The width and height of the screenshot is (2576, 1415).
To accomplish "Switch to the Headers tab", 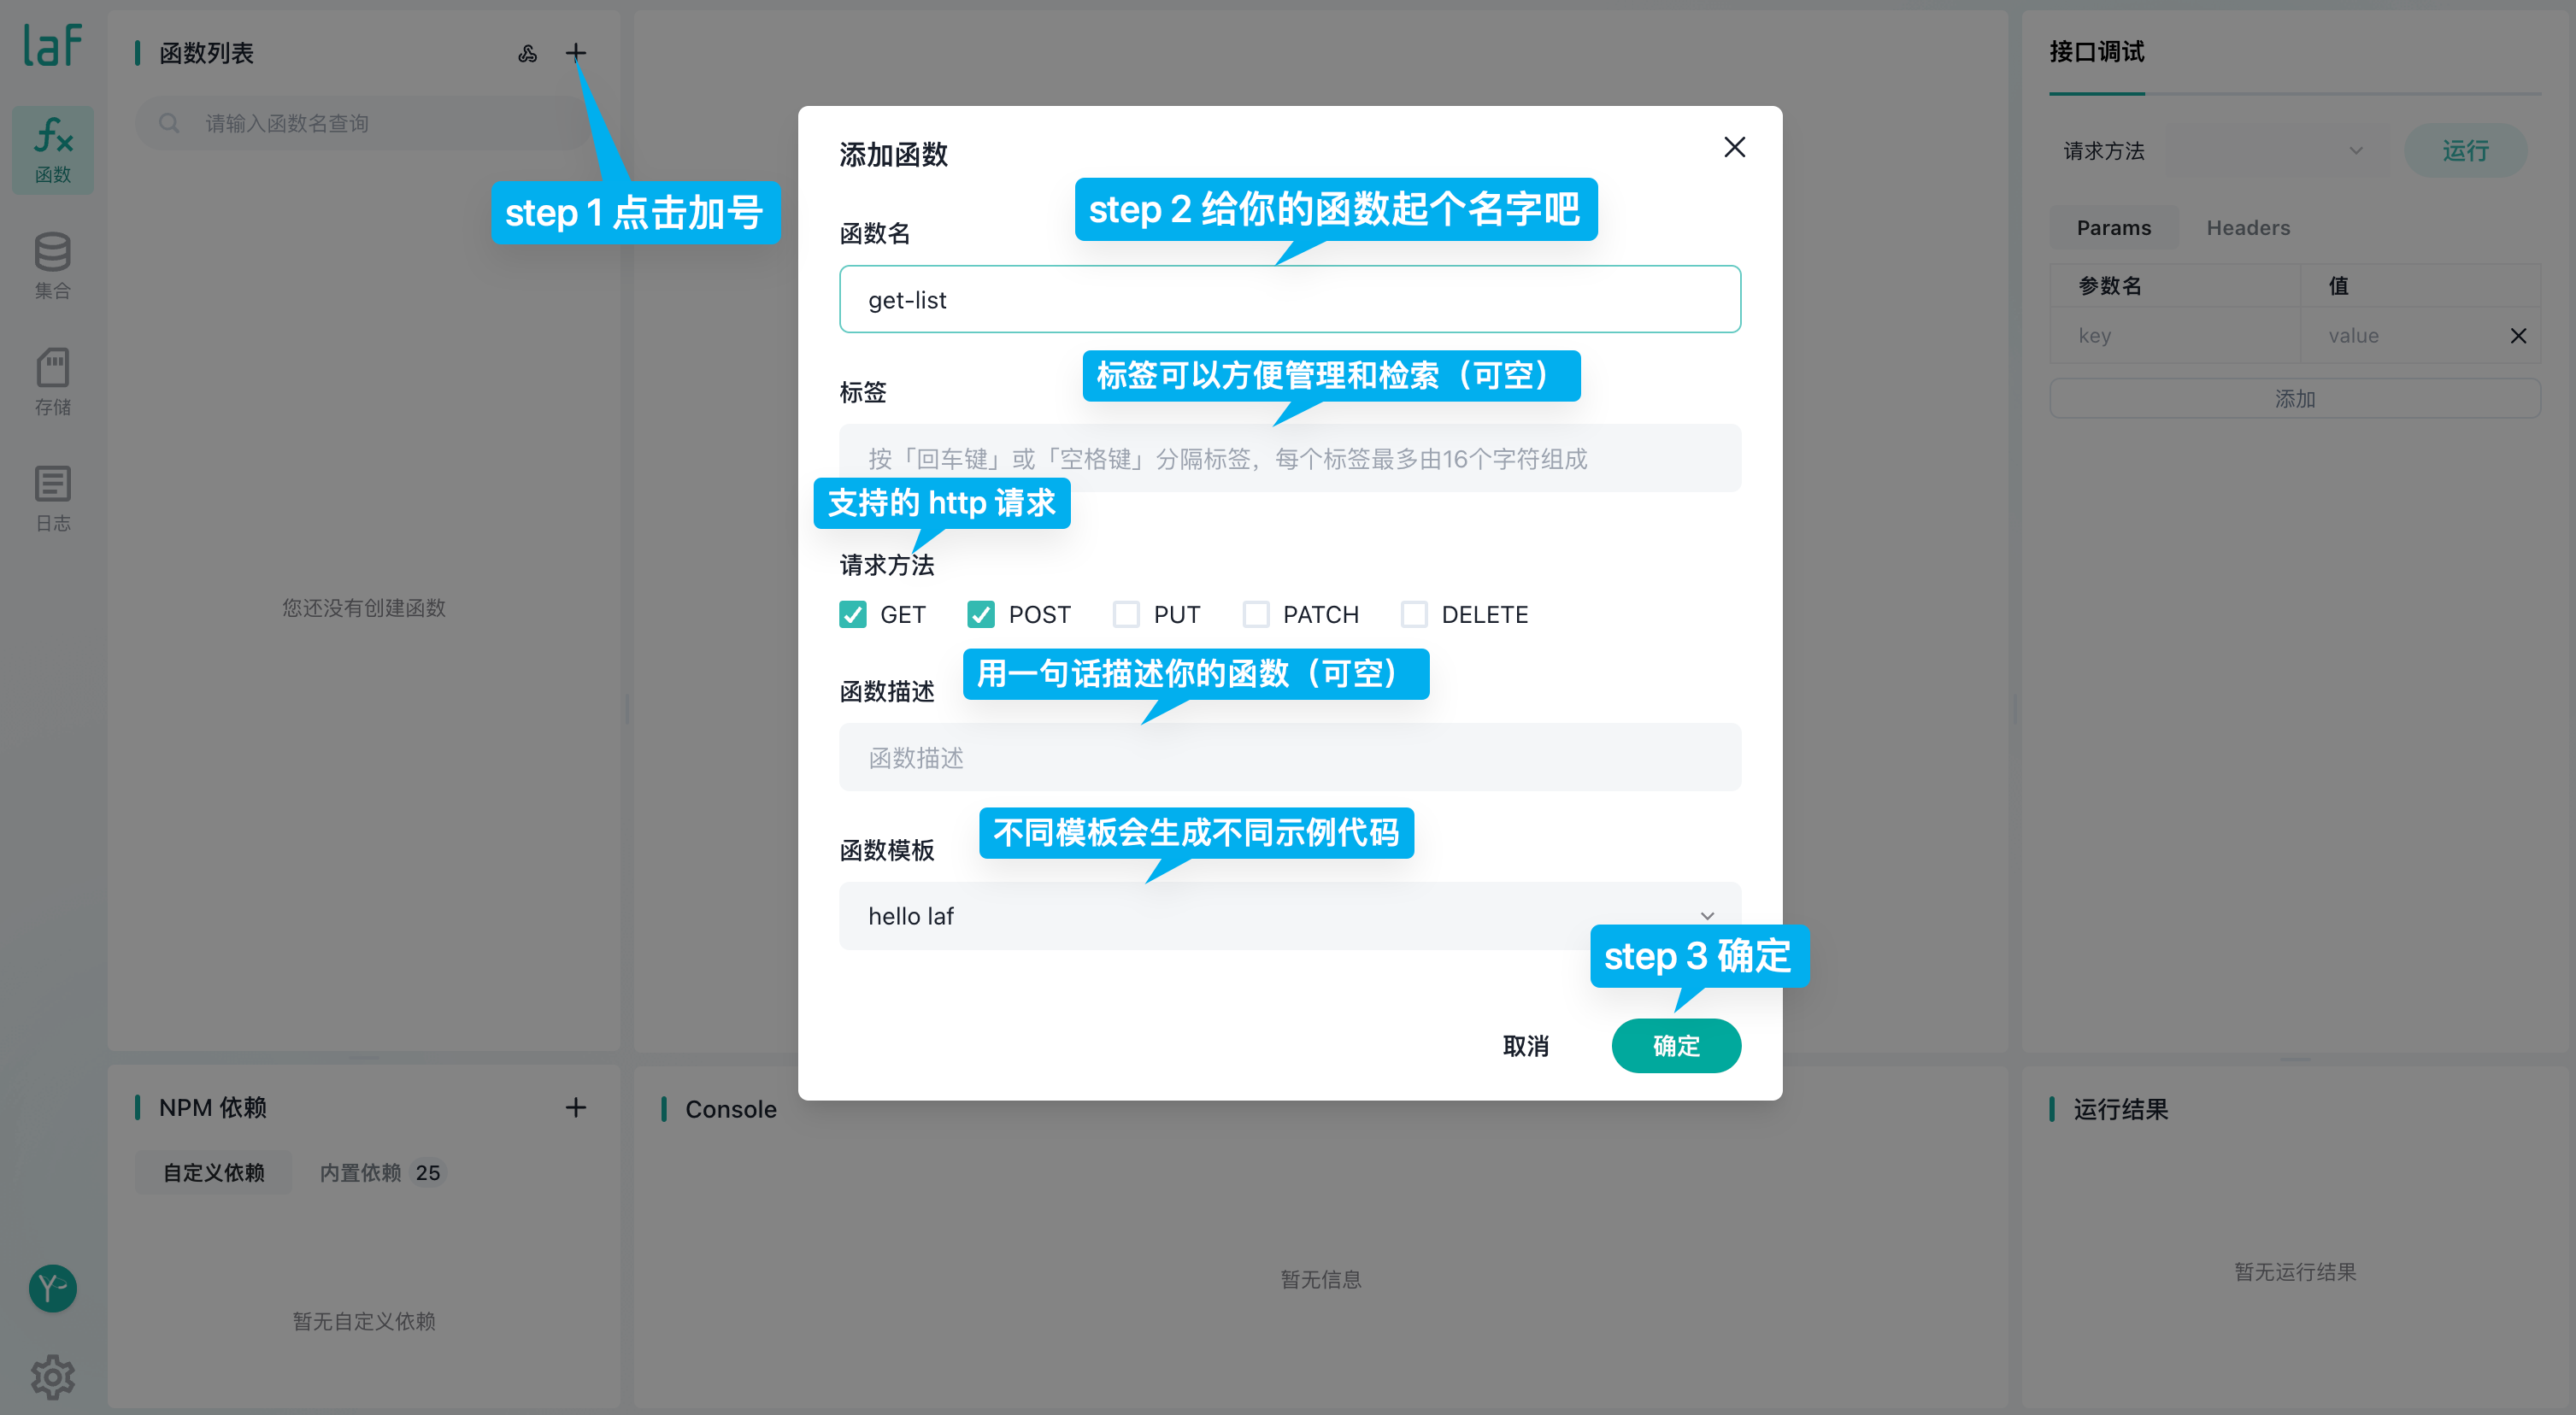I will click(x=2248, y=228).
